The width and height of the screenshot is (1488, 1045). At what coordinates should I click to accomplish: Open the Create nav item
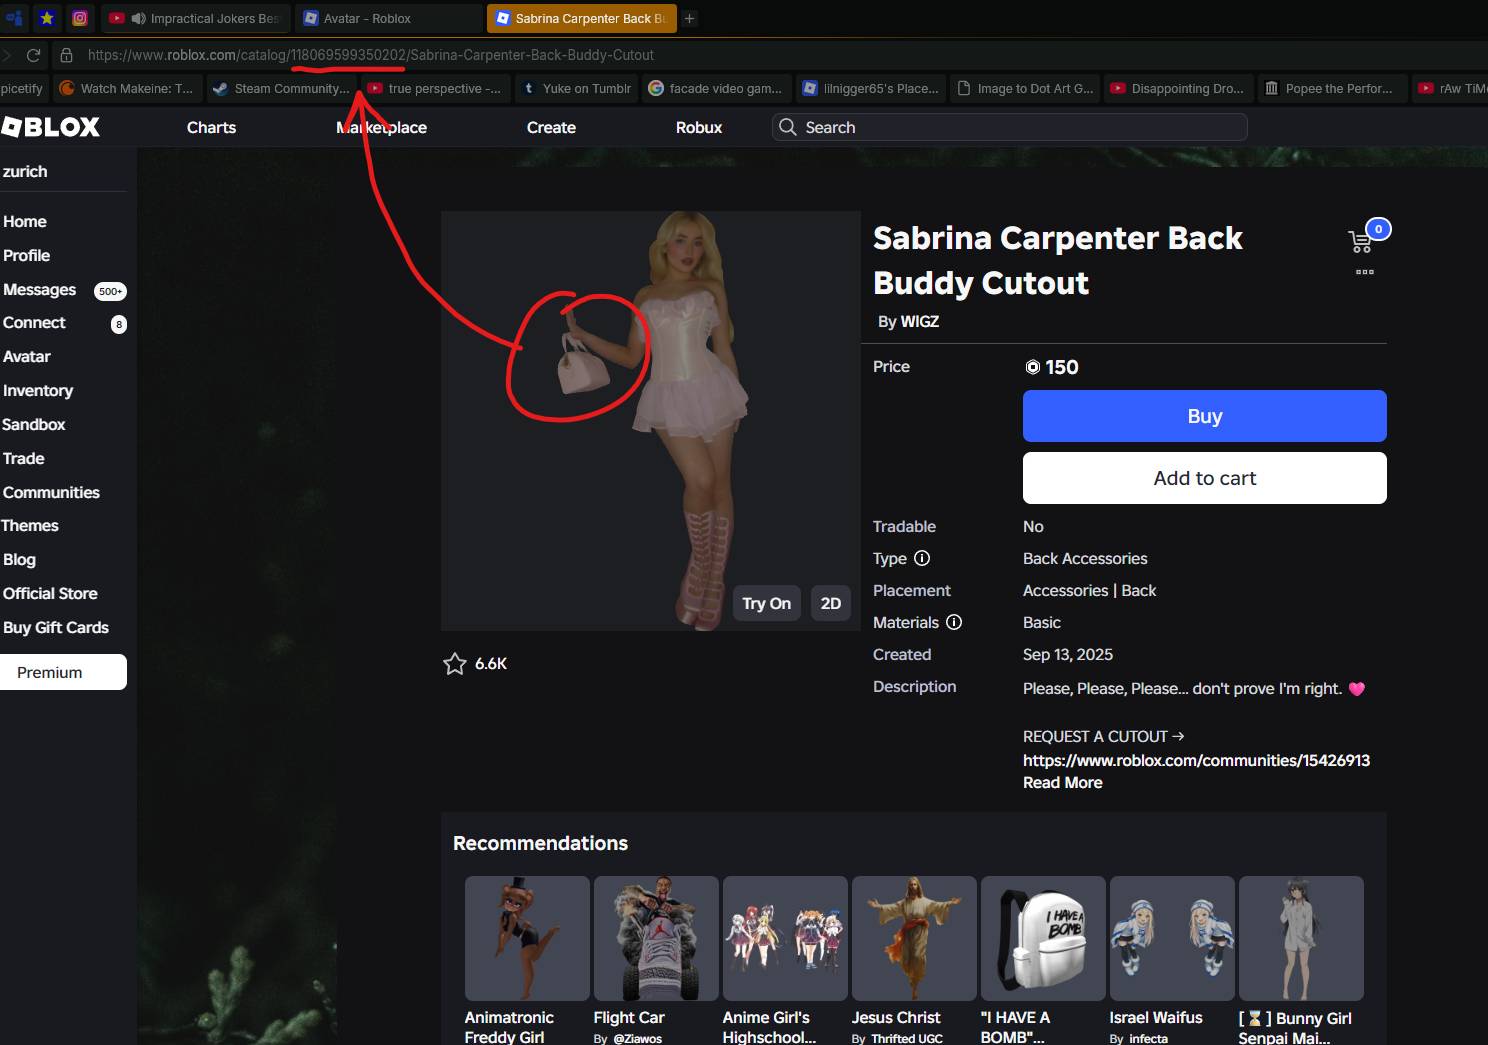point(551,127)
